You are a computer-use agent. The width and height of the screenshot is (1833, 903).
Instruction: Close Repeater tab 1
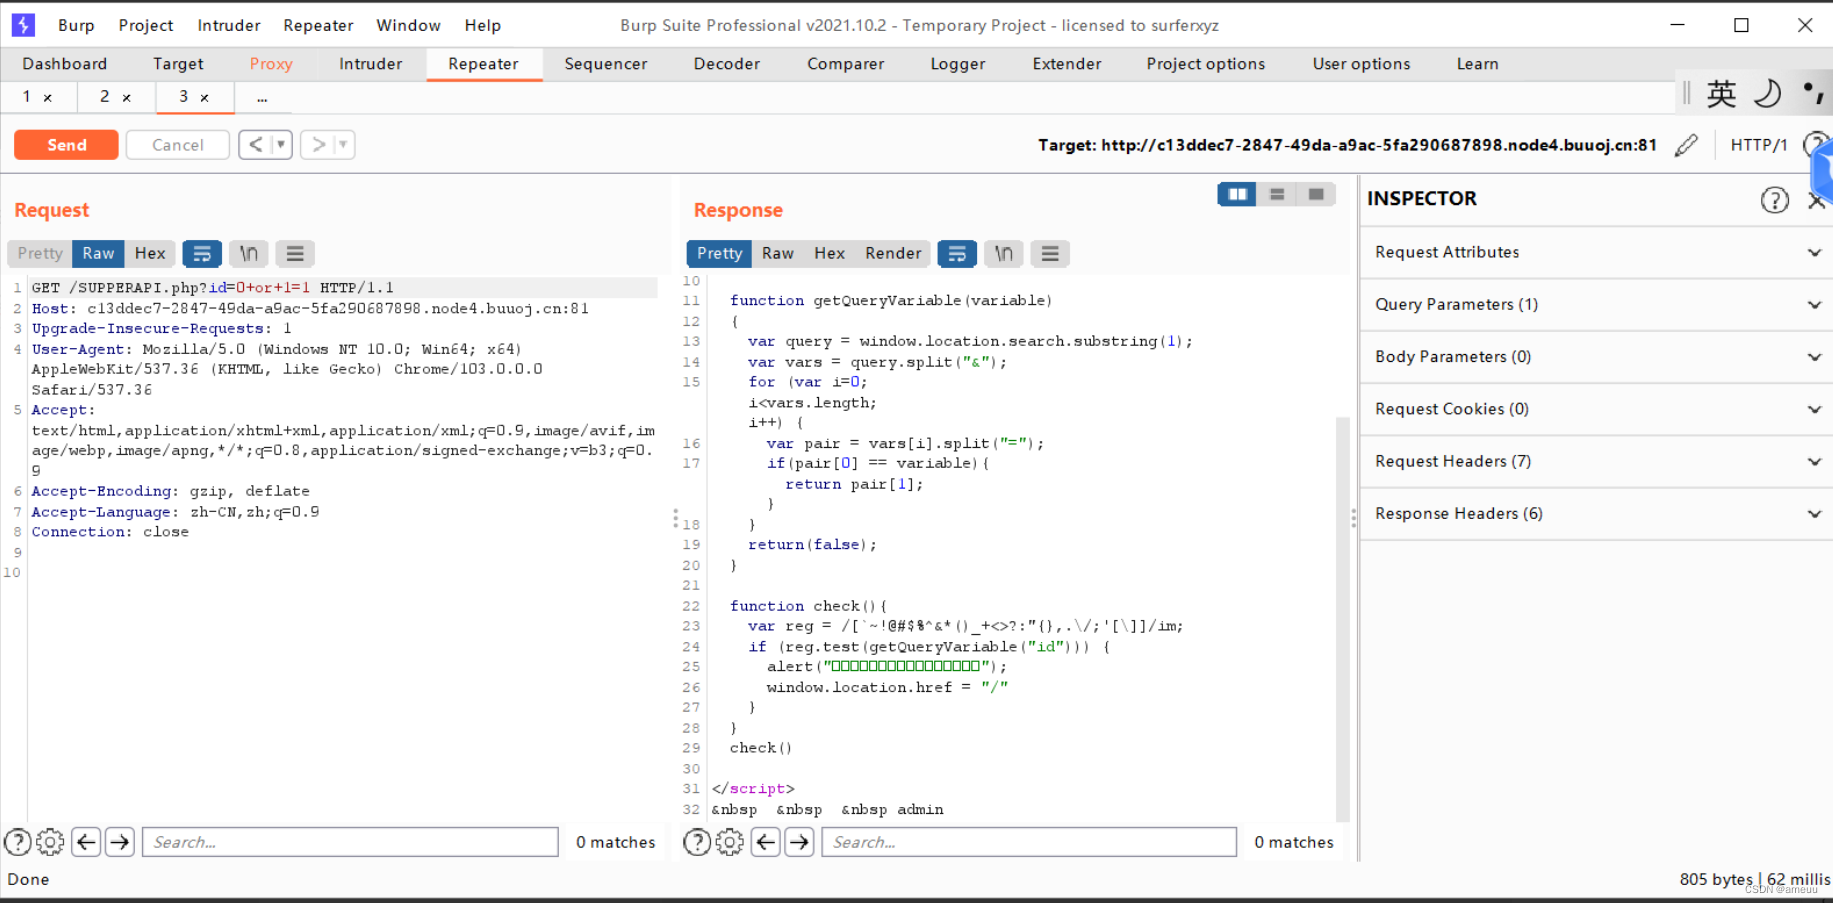(x=47, y=98)
